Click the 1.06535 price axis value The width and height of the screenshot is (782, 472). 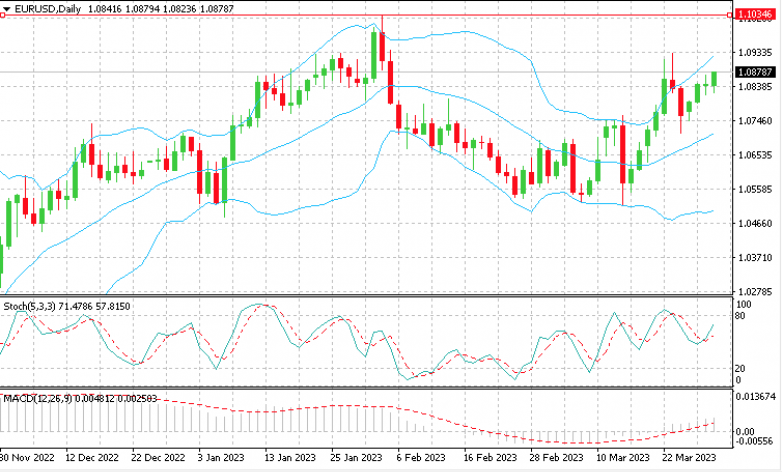[755, 155]
